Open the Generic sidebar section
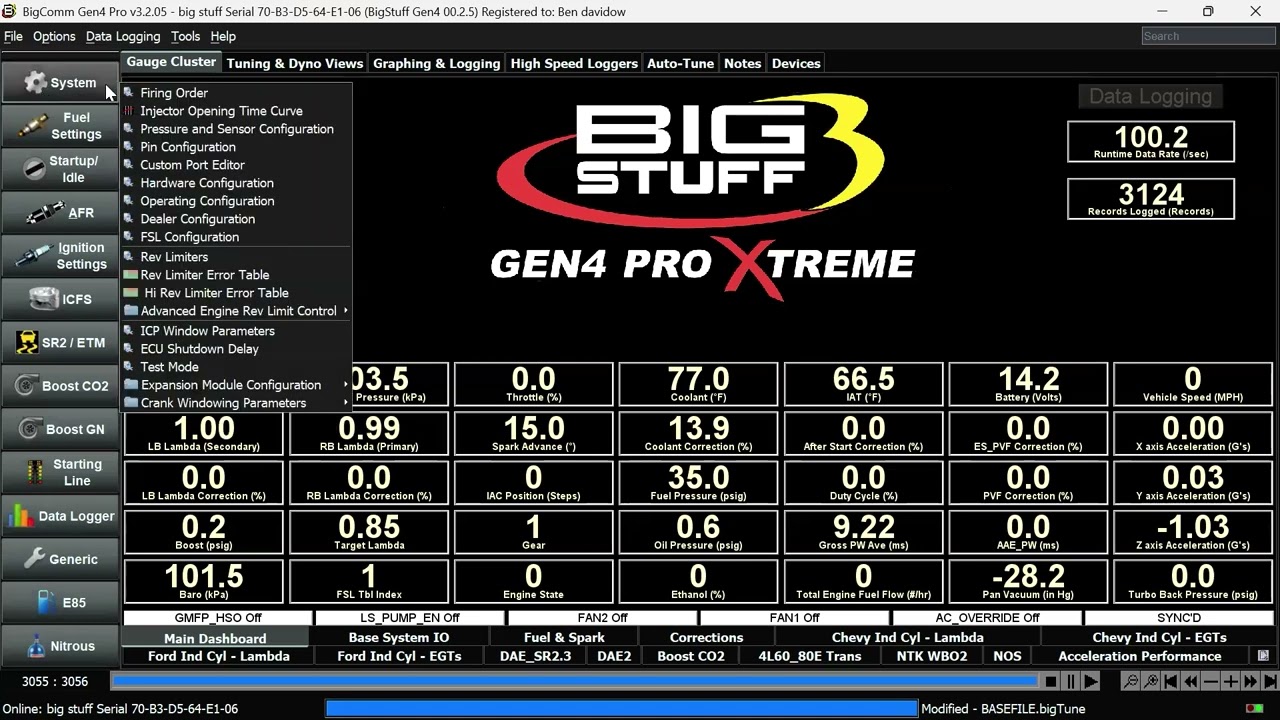The image size is (1280, 720). 60,559
